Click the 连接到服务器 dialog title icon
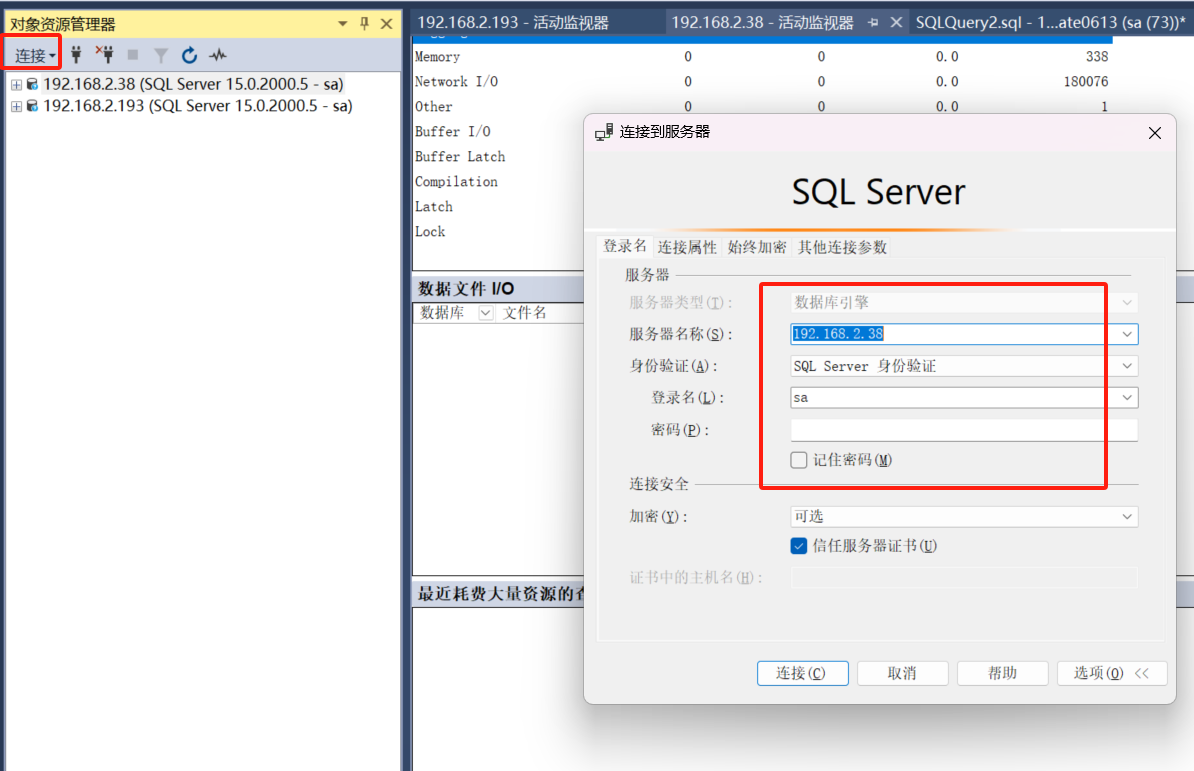 (x=604, y=132)
